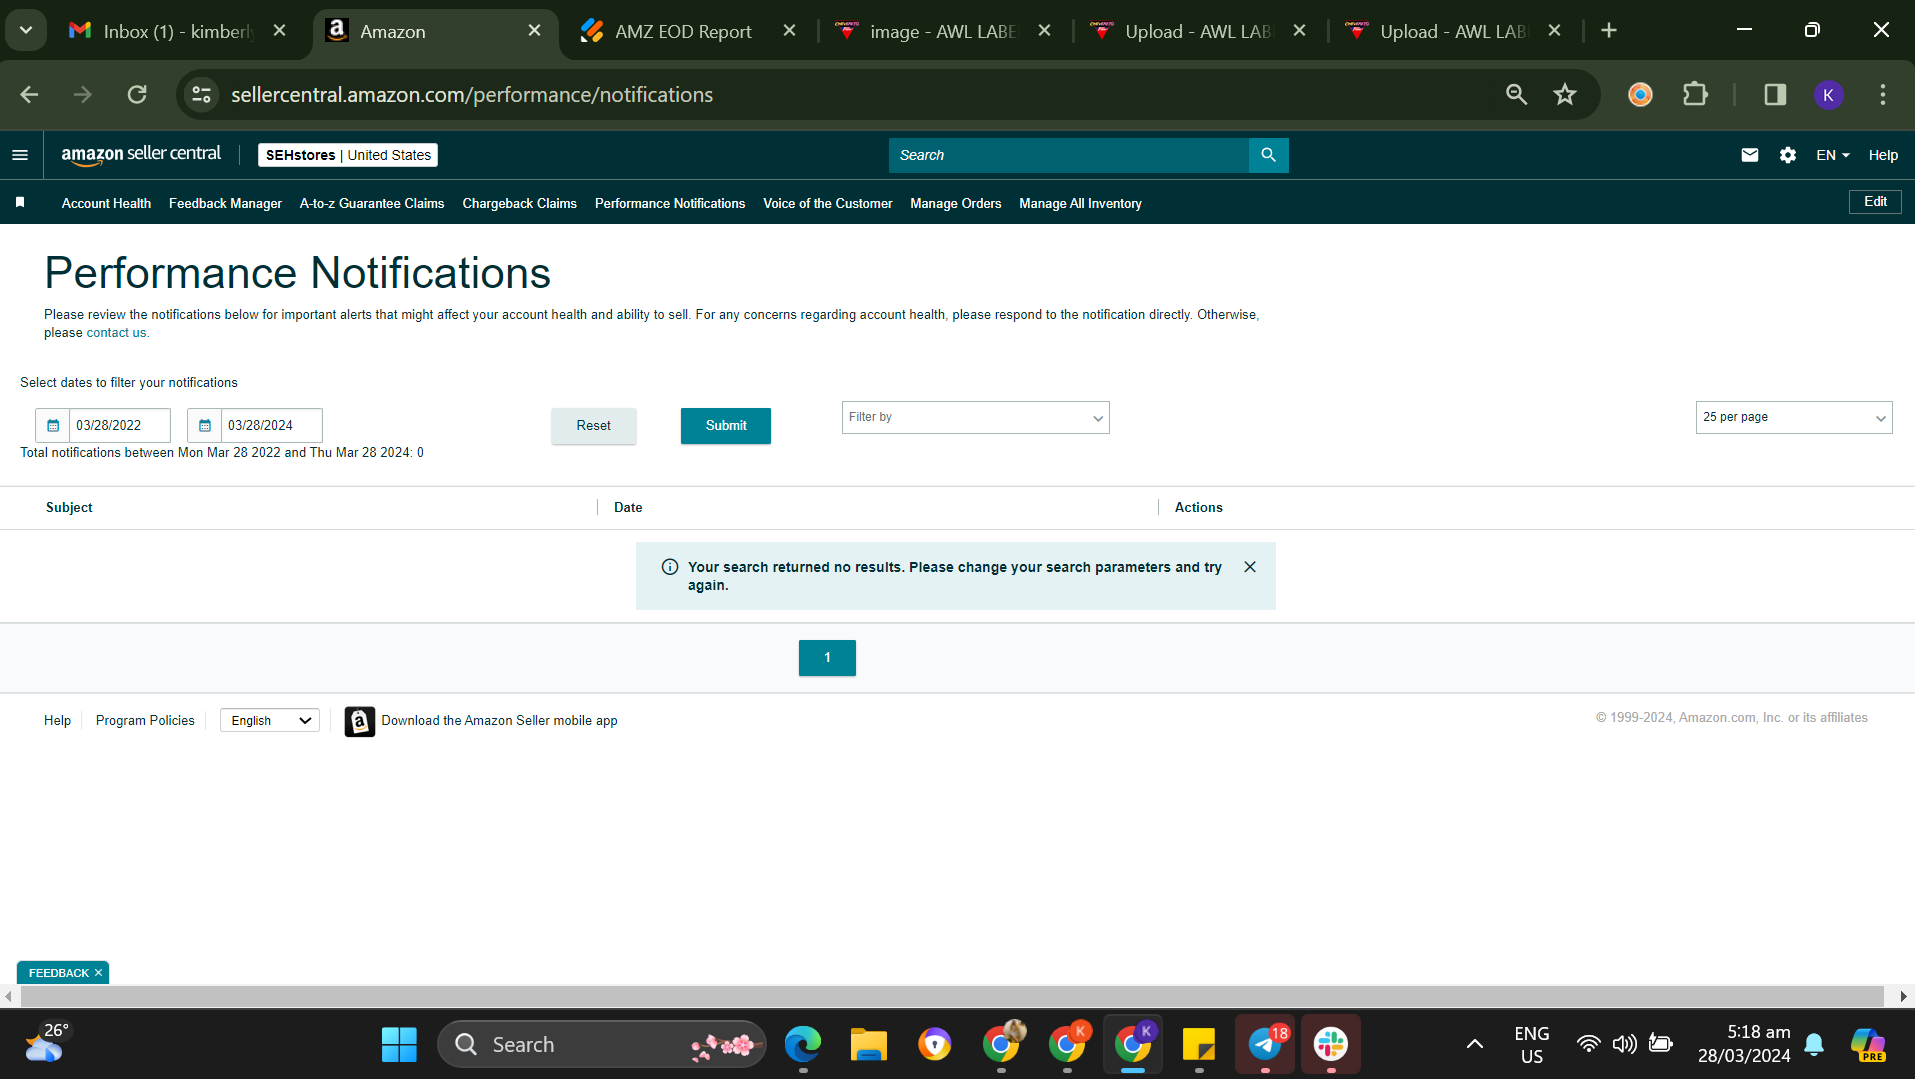Click the Subject column header
Image resolution: width=1915 pixels, height=1079 pixels.
point(69,508)
